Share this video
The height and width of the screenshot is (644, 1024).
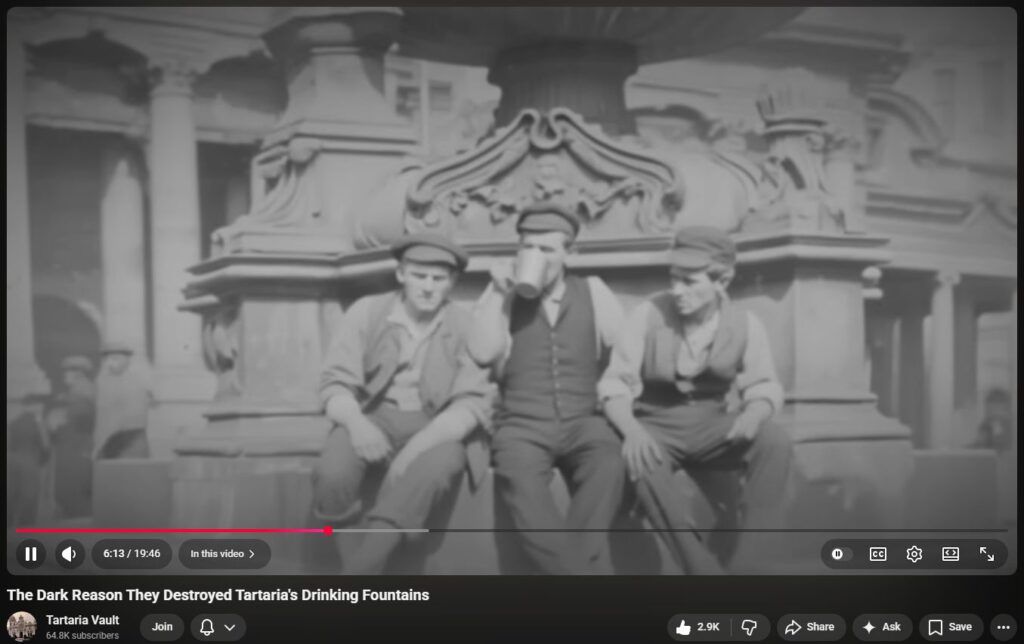point(810,627)
